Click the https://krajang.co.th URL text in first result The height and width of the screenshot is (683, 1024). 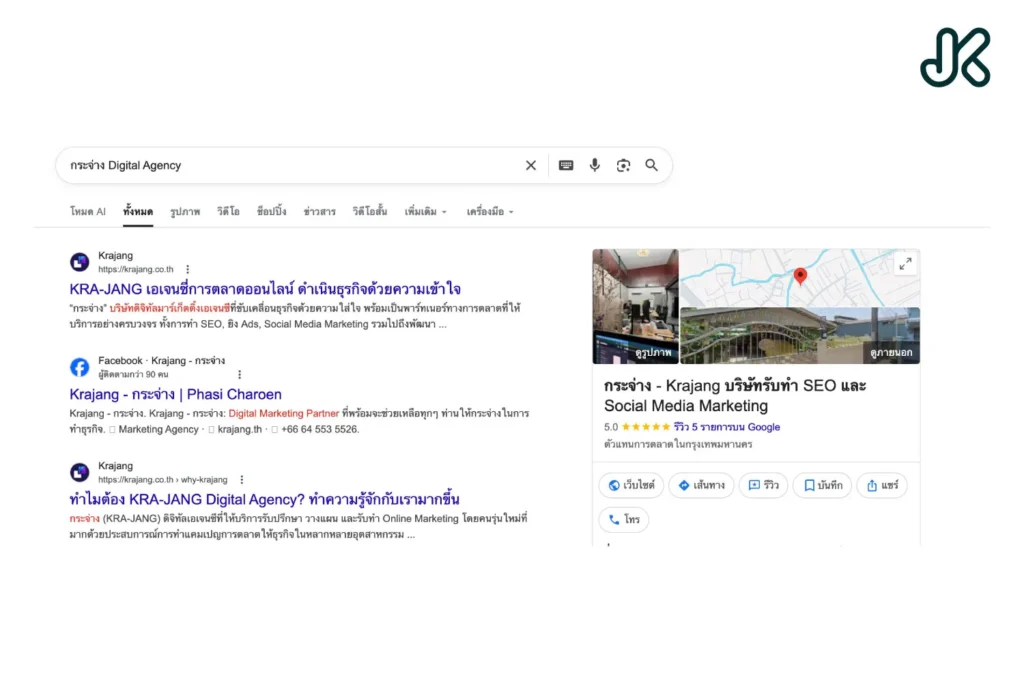pyautogui.click(x=136, y=269)
